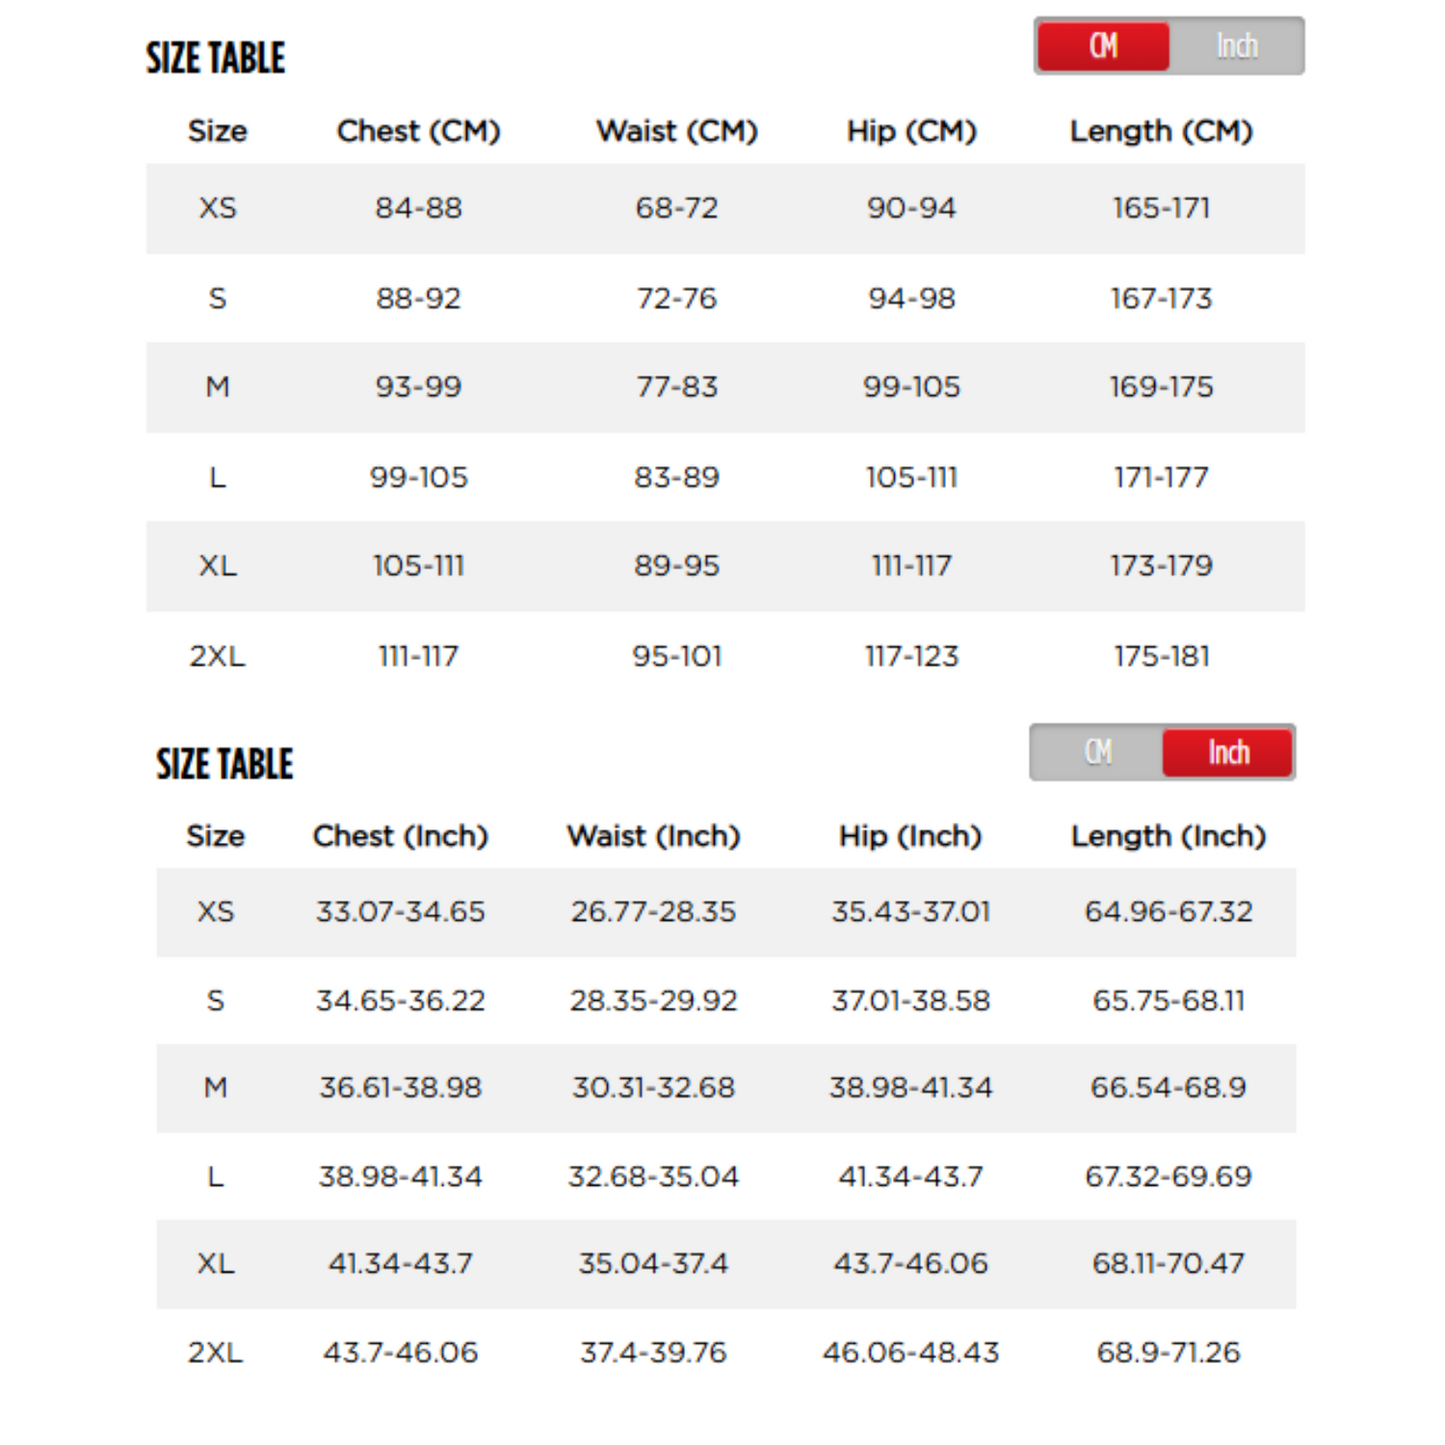This screenshot has height=1445, width=1445.
Task: Select XS row in the CM table
Action: point(217,208)
